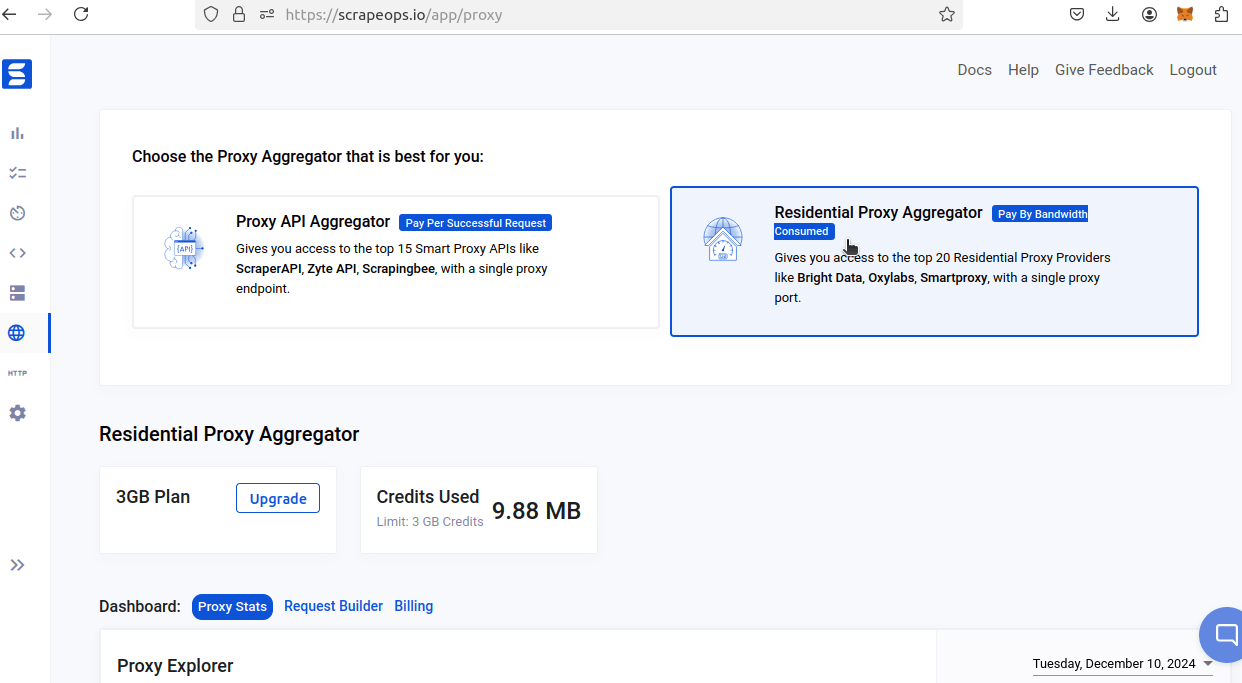Select the globe proxy icon in sidebar
1242x683 pixels.
point(17,333)
